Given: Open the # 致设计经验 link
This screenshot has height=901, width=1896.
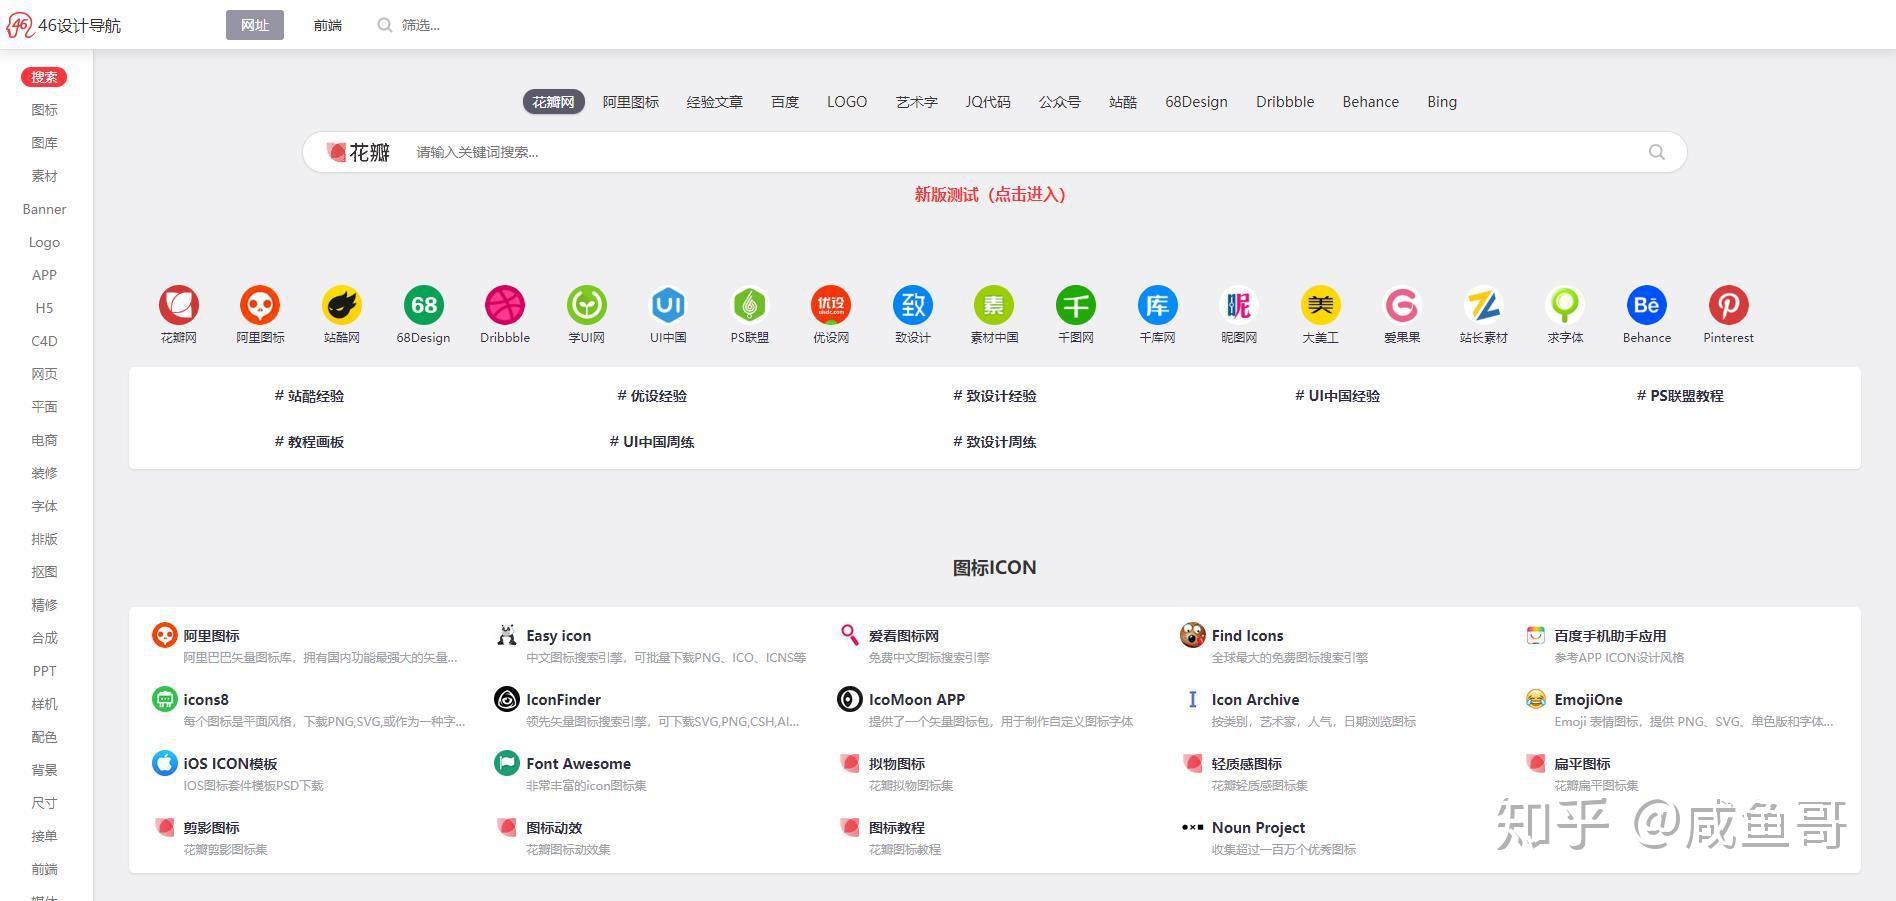Looking at the screenshot, I should 995,396.
